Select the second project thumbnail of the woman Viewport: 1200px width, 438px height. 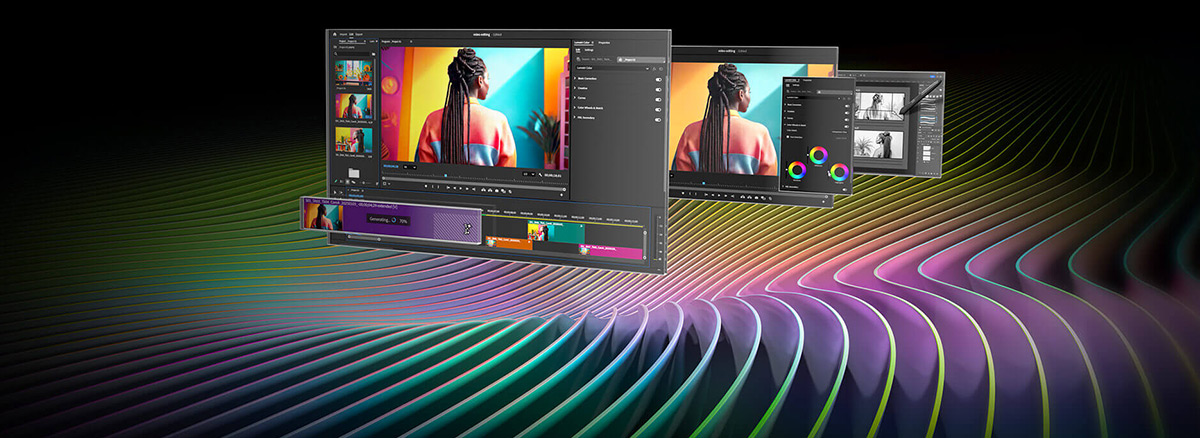click(x=353, y=106)
